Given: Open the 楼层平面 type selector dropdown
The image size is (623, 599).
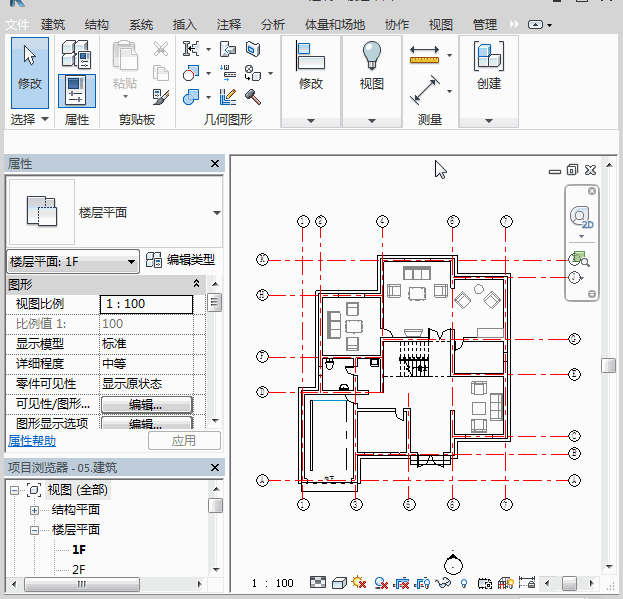Looking at the screenshot, I should pyautogui.click(x=216, y=213).
